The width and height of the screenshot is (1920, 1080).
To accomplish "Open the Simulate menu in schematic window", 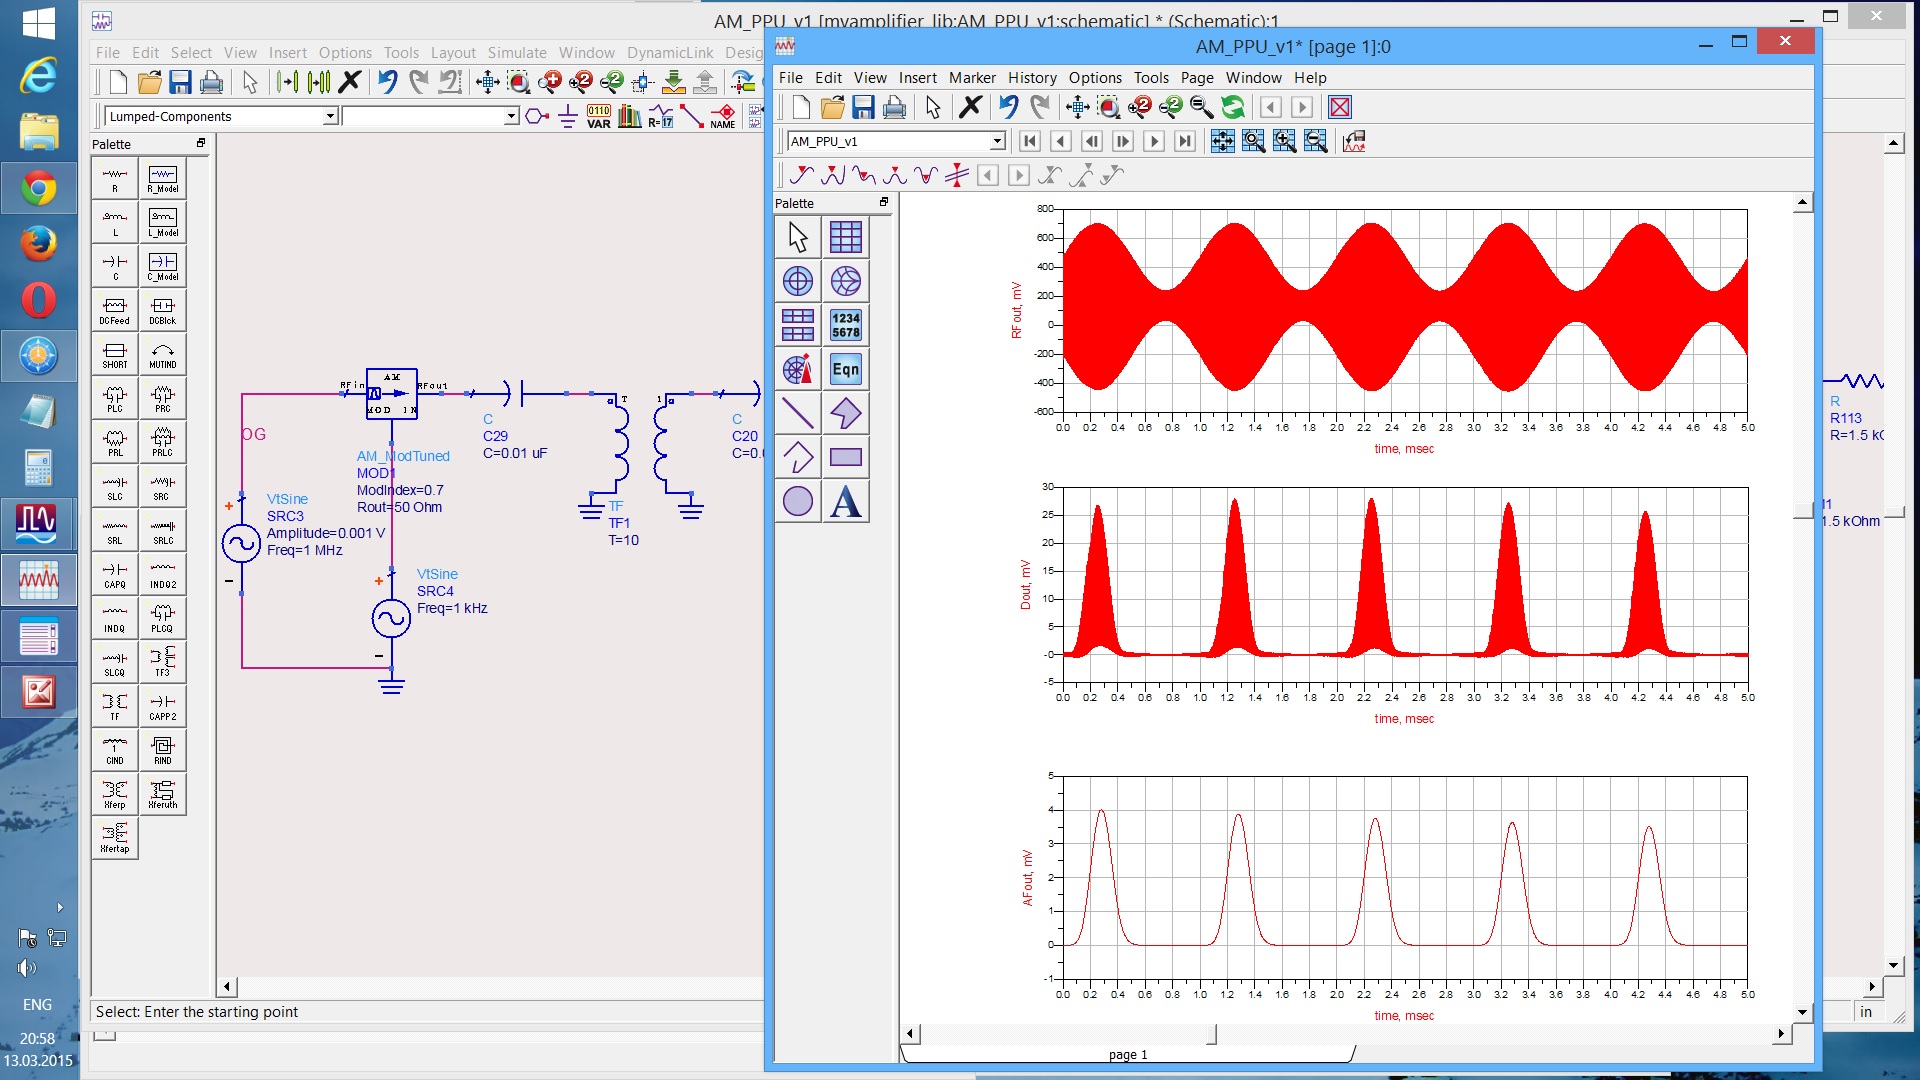I will 517,52.
